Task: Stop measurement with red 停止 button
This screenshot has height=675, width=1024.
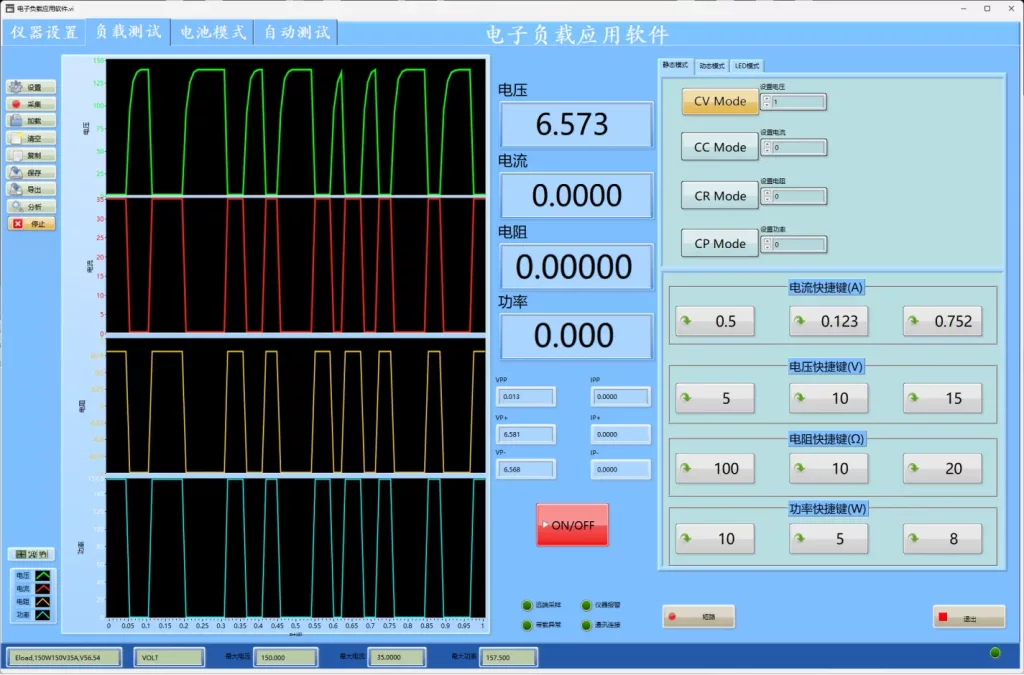Action: coord(31,223)
